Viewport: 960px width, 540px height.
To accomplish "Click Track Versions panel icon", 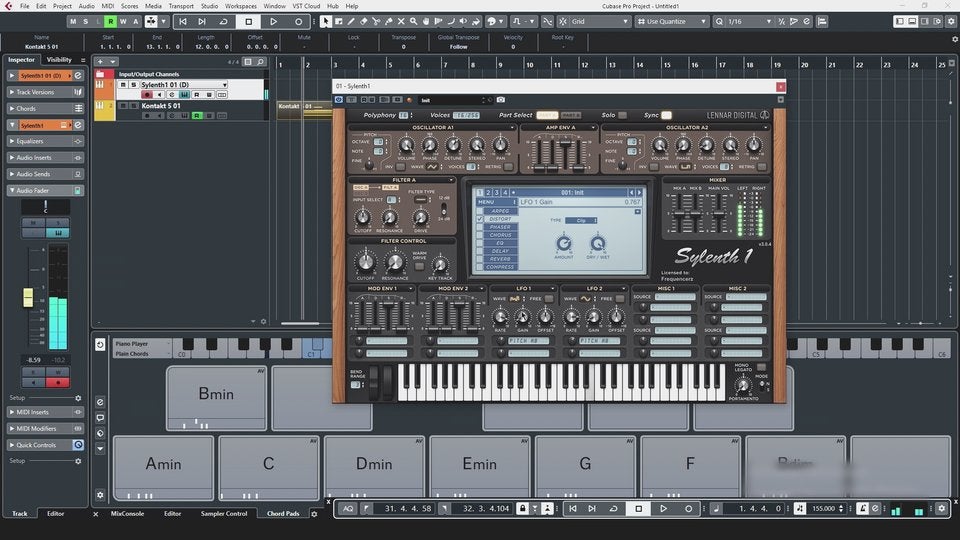I will pos(78,92).
